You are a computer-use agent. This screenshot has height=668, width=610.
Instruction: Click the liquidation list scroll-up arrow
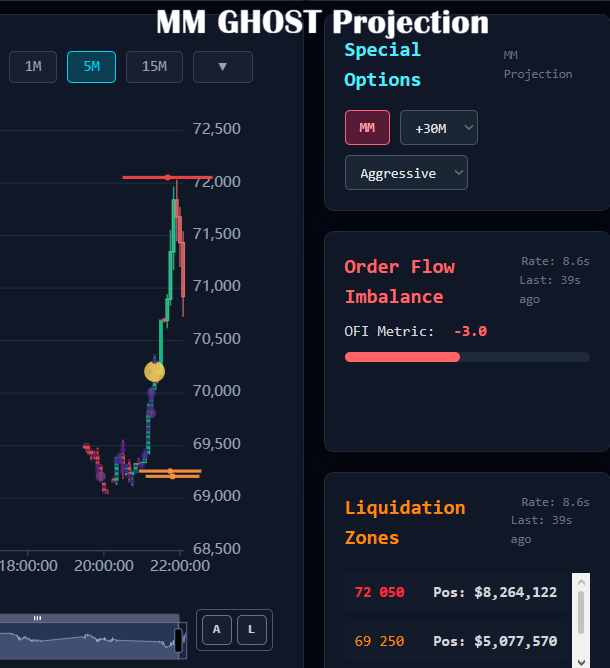pyautogui.click(x=581, y=582)
